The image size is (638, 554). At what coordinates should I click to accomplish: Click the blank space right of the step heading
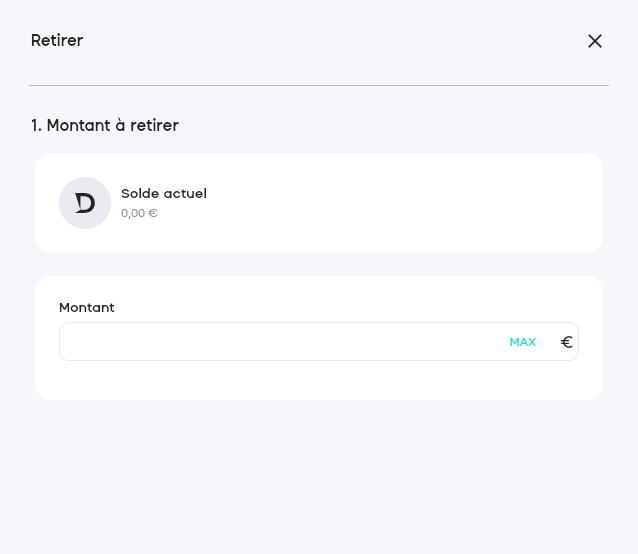pos(400,126)
